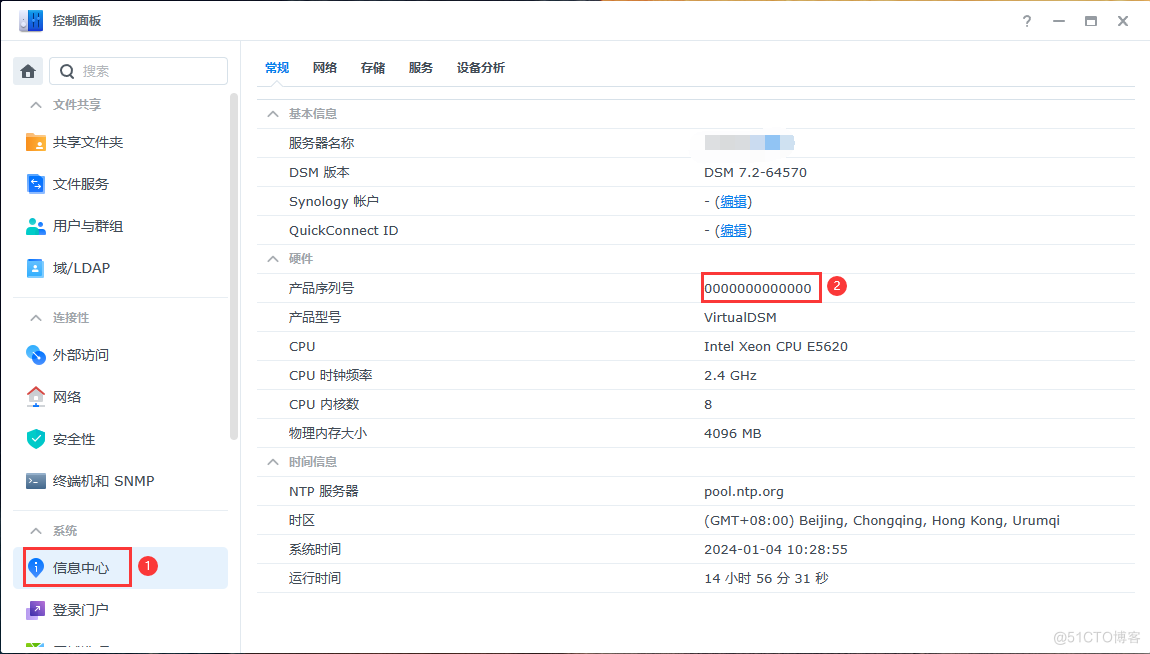Collapse the 基本信息 section
Image resolution: width=1150 pixels, height=654 pixels.
273,114
